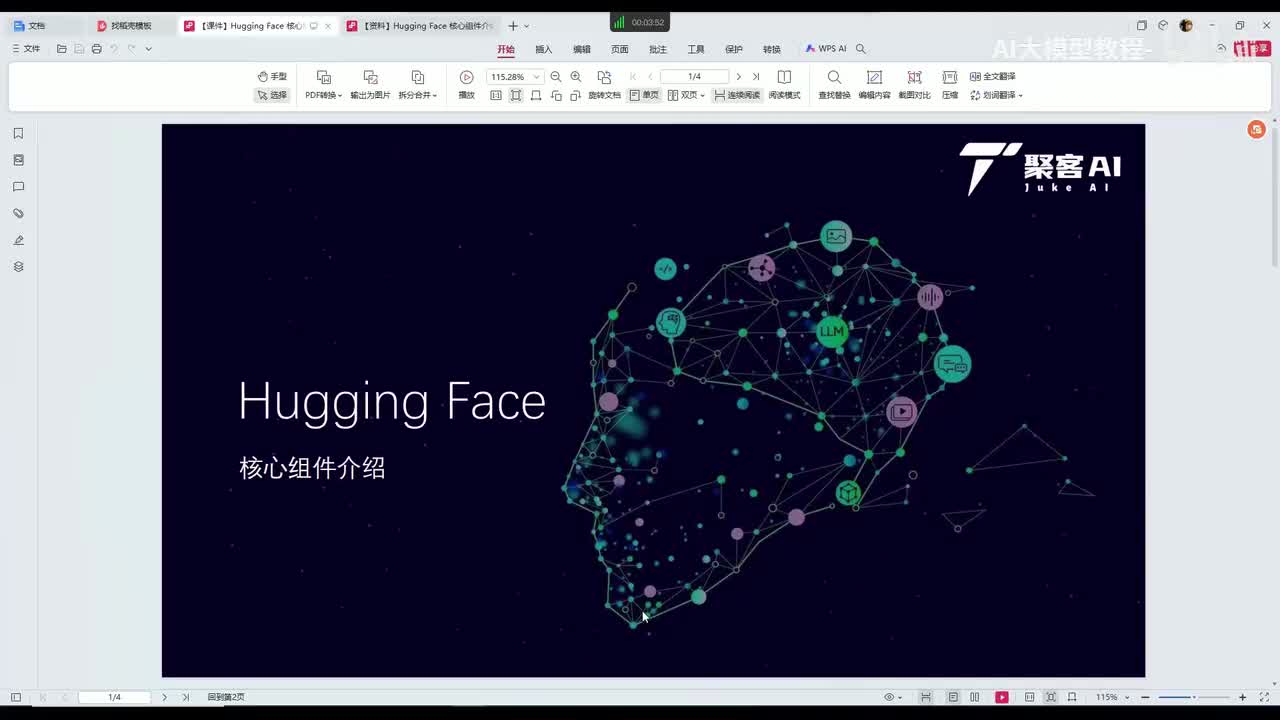The image size is (1280, 720).
Task: Switch to 【资料】Hugging Face document tab
Action: click(x=420, y=26)
